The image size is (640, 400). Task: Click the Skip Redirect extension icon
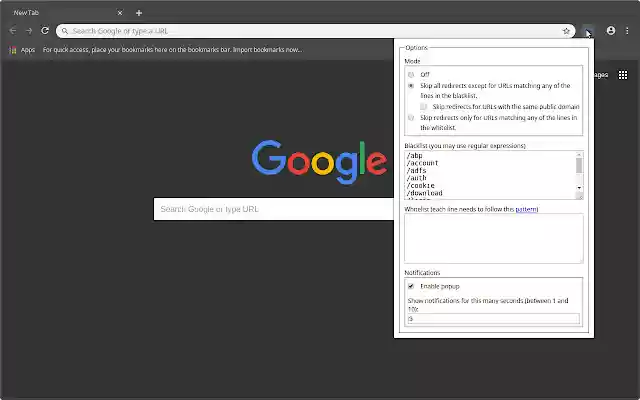click(x=588, y=31)
